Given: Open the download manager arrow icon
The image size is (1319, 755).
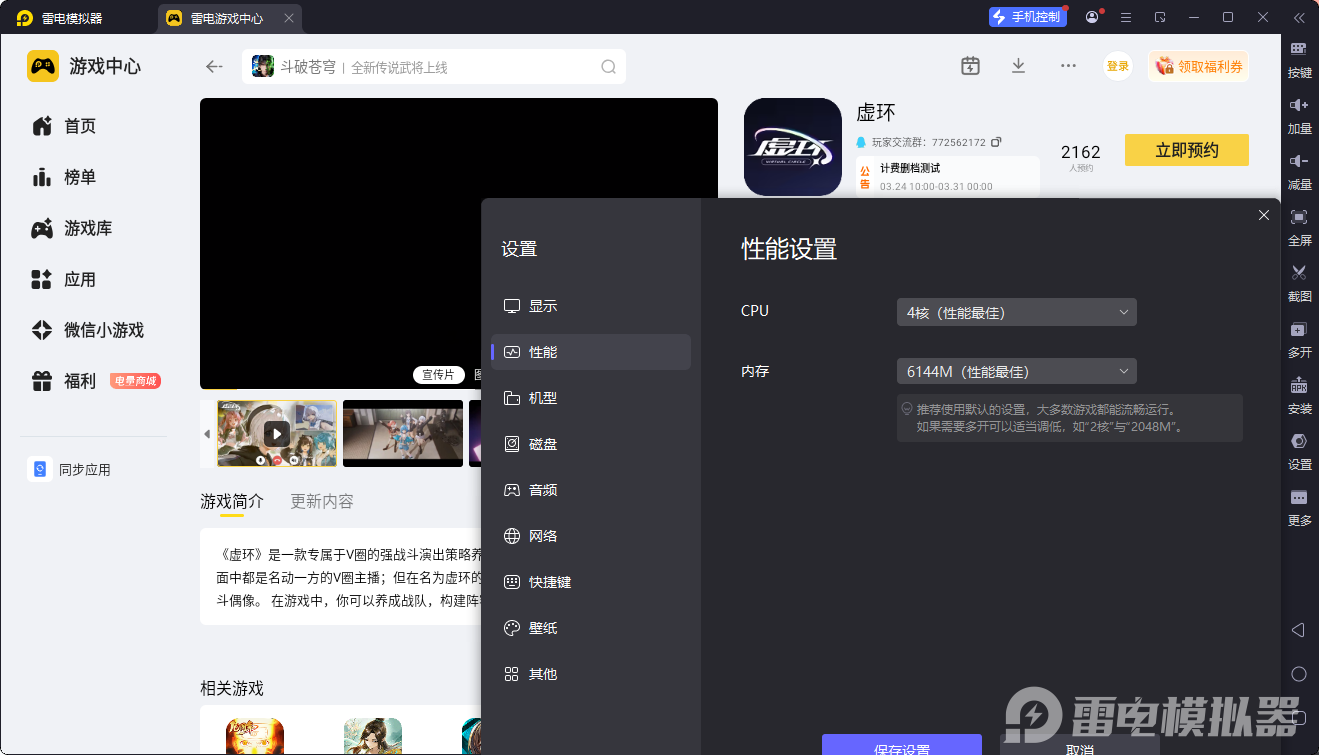Looking at the screenshot, I should (1018, 66).
